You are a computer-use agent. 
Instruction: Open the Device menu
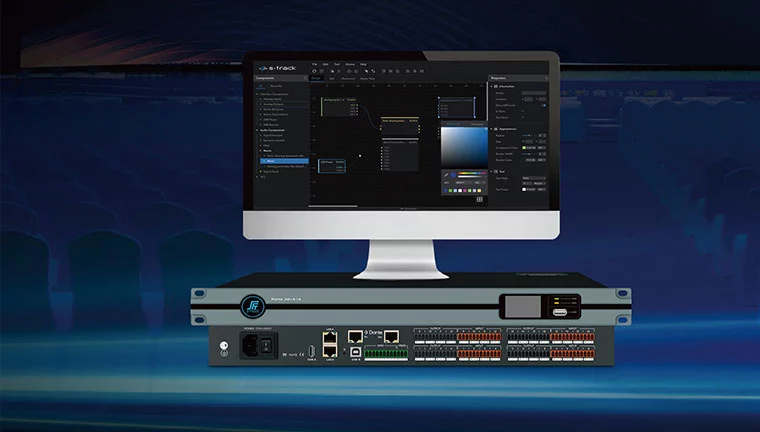[349, 64]
